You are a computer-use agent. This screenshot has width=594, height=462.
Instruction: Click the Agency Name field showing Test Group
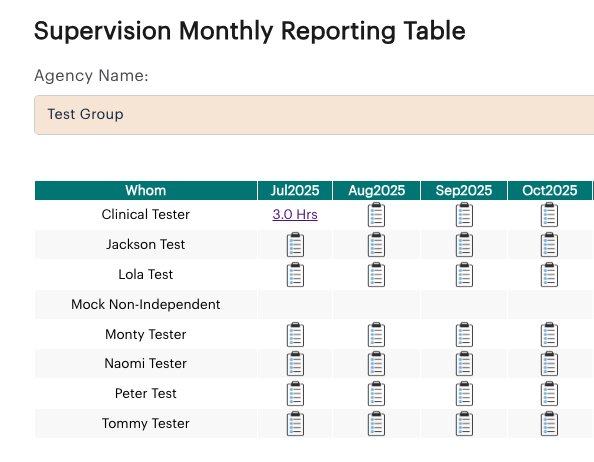(x=314, y=115)
